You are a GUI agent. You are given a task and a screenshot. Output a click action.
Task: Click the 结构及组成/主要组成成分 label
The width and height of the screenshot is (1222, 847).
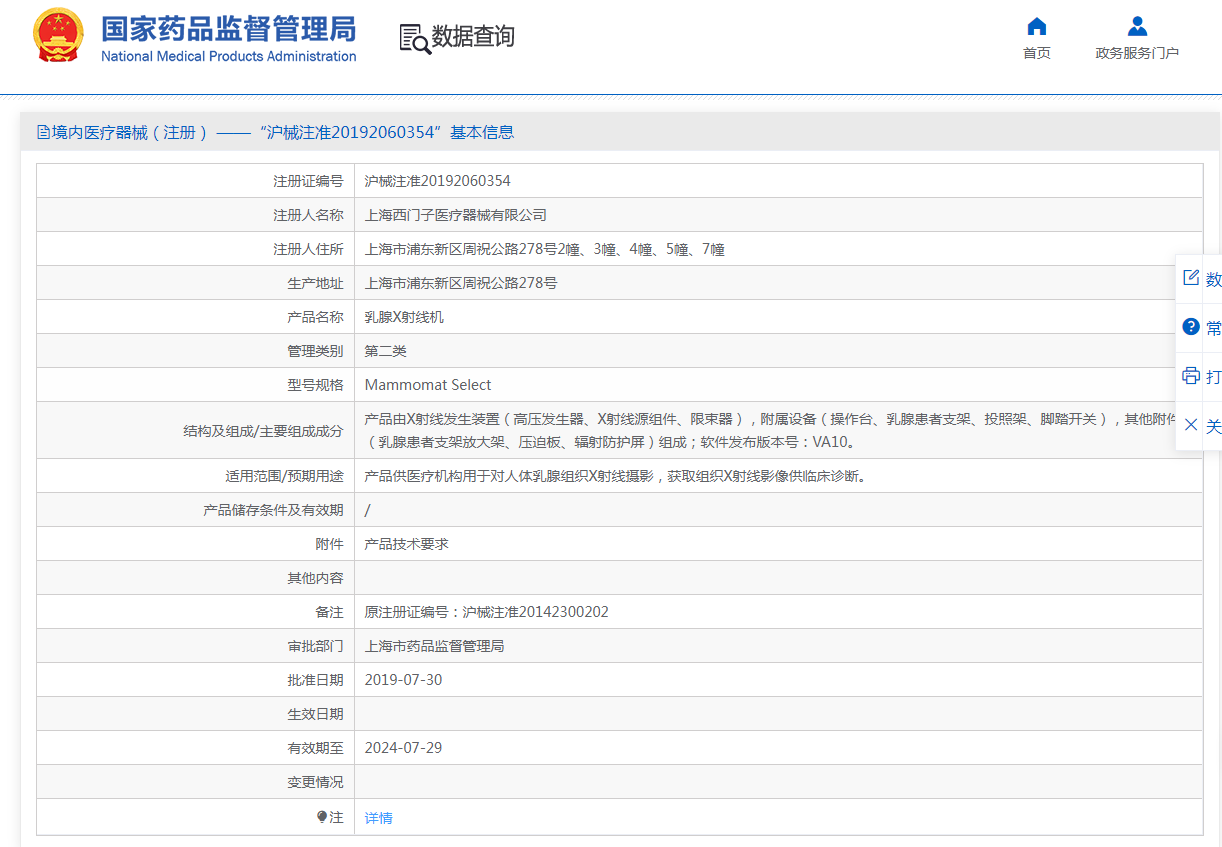pyautogui.click(x=263, y=431)
